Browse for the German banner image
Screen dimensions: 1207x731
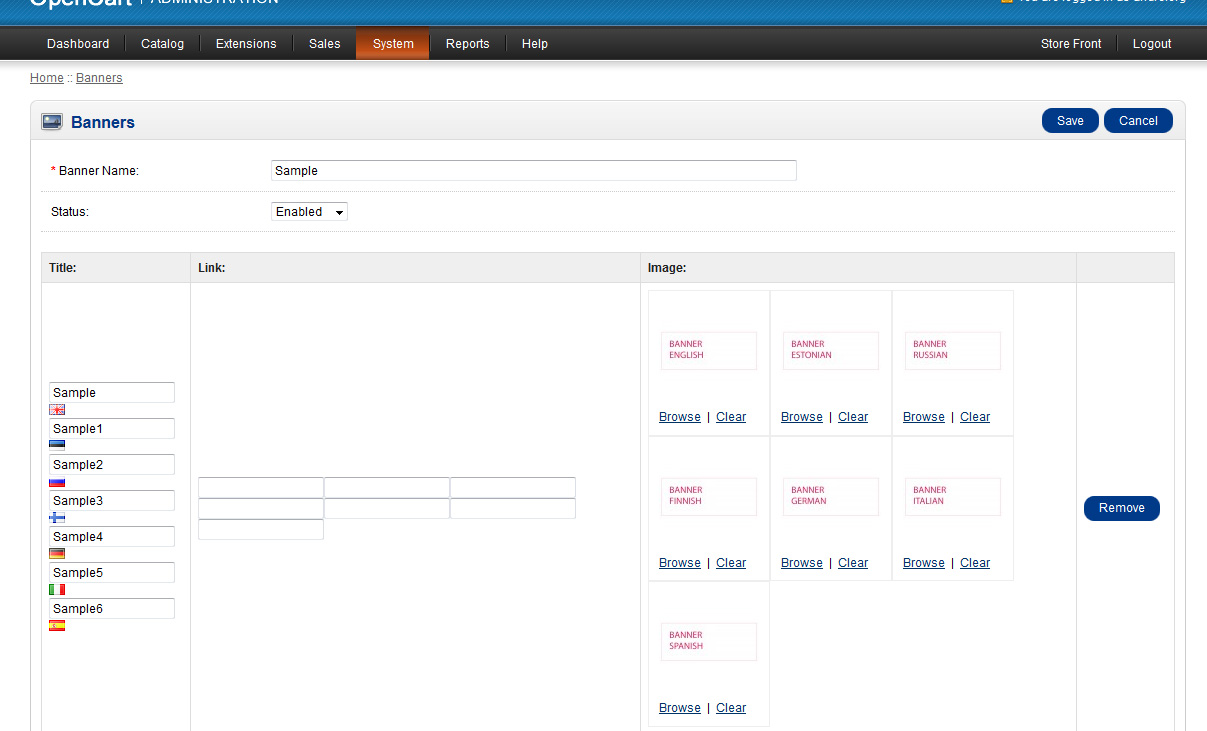(802, 563)
